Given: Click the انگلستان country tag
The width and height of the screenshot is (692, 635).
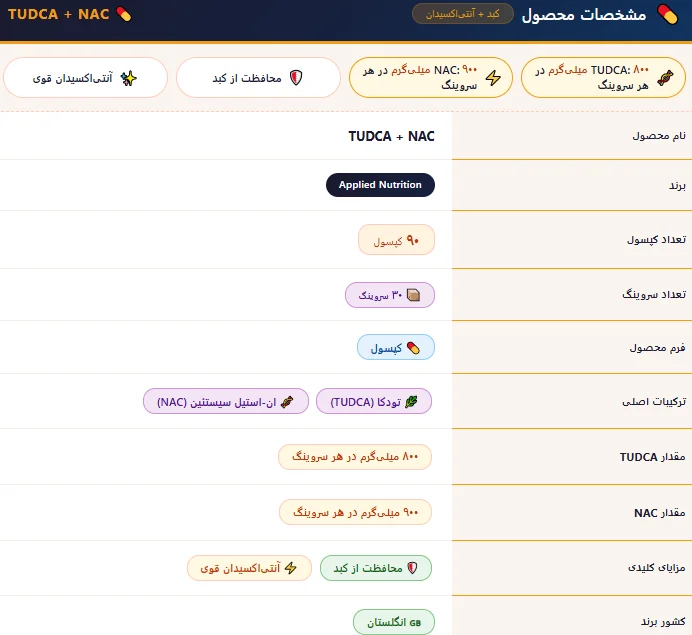Looking at the screenshot, I should tap(394, 622).
